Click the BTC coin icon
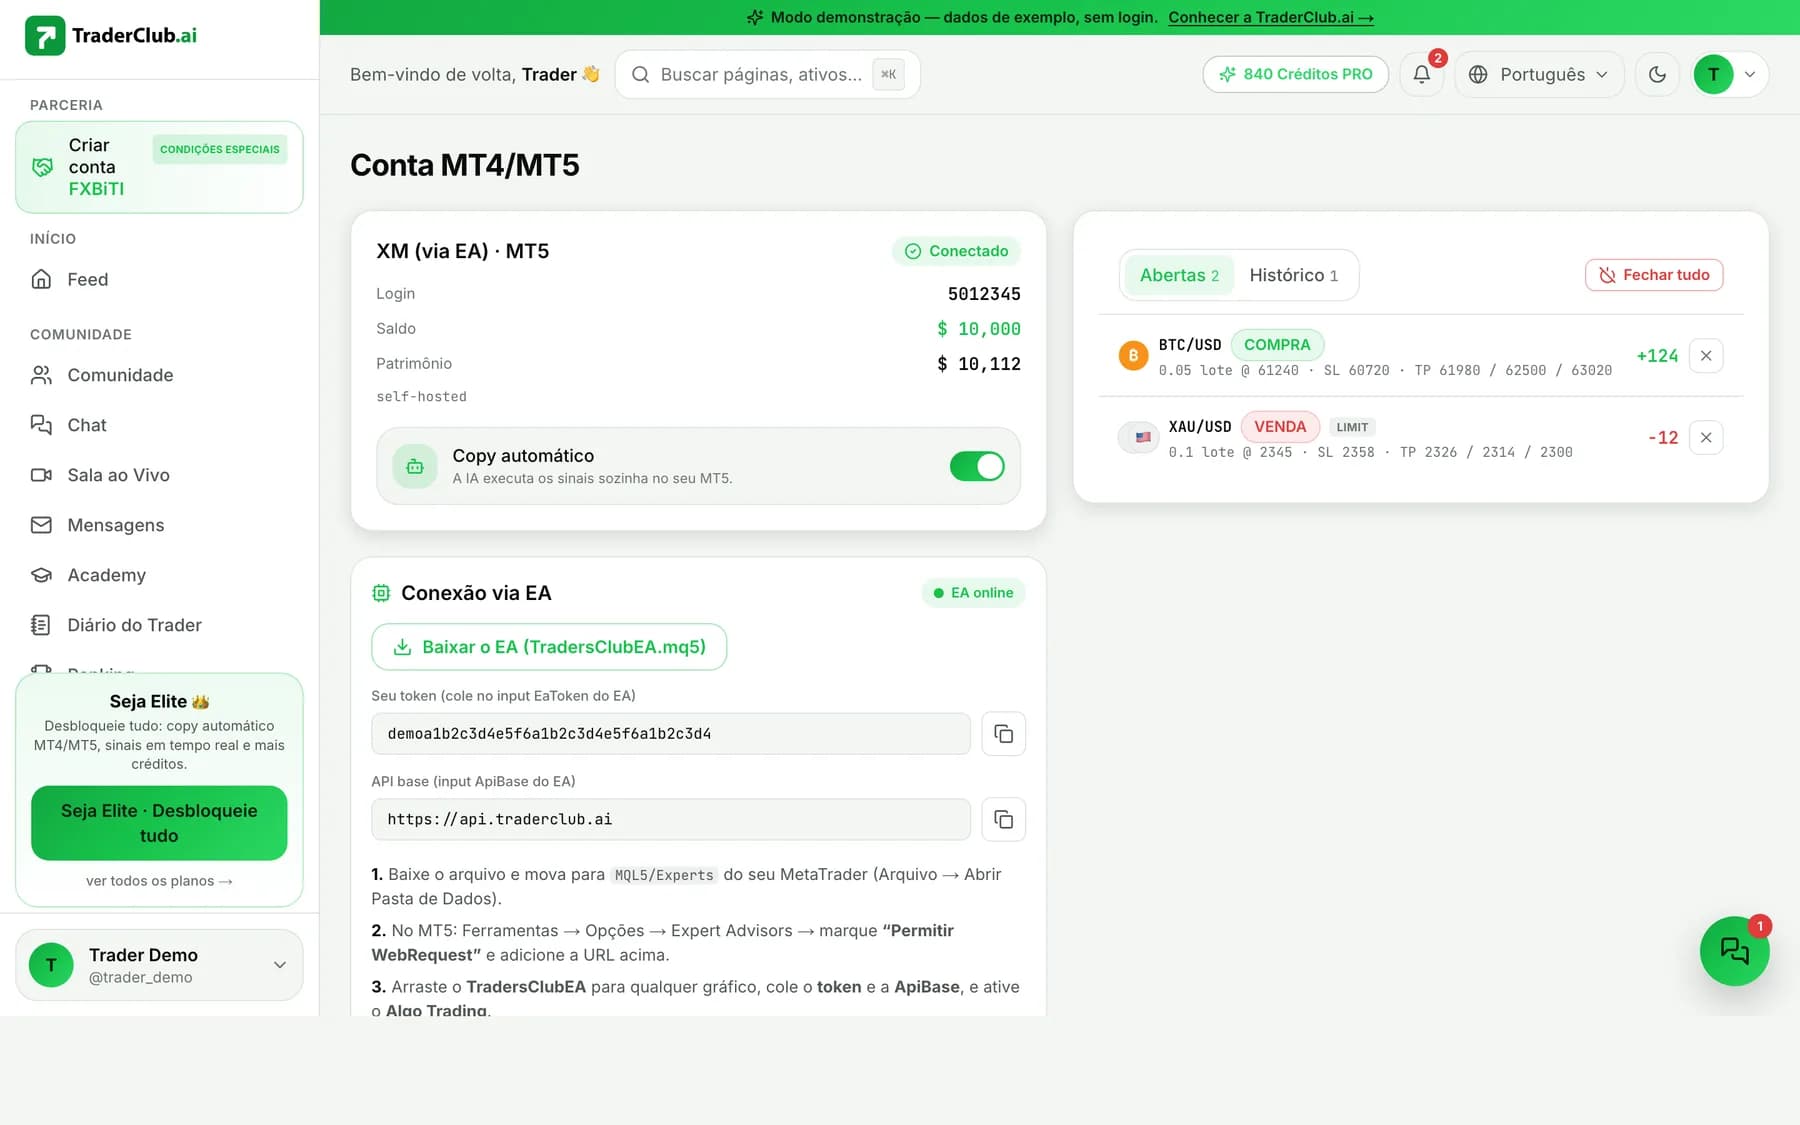The height and width of the screenshot is (1125, 1800). pos(1133,356)
